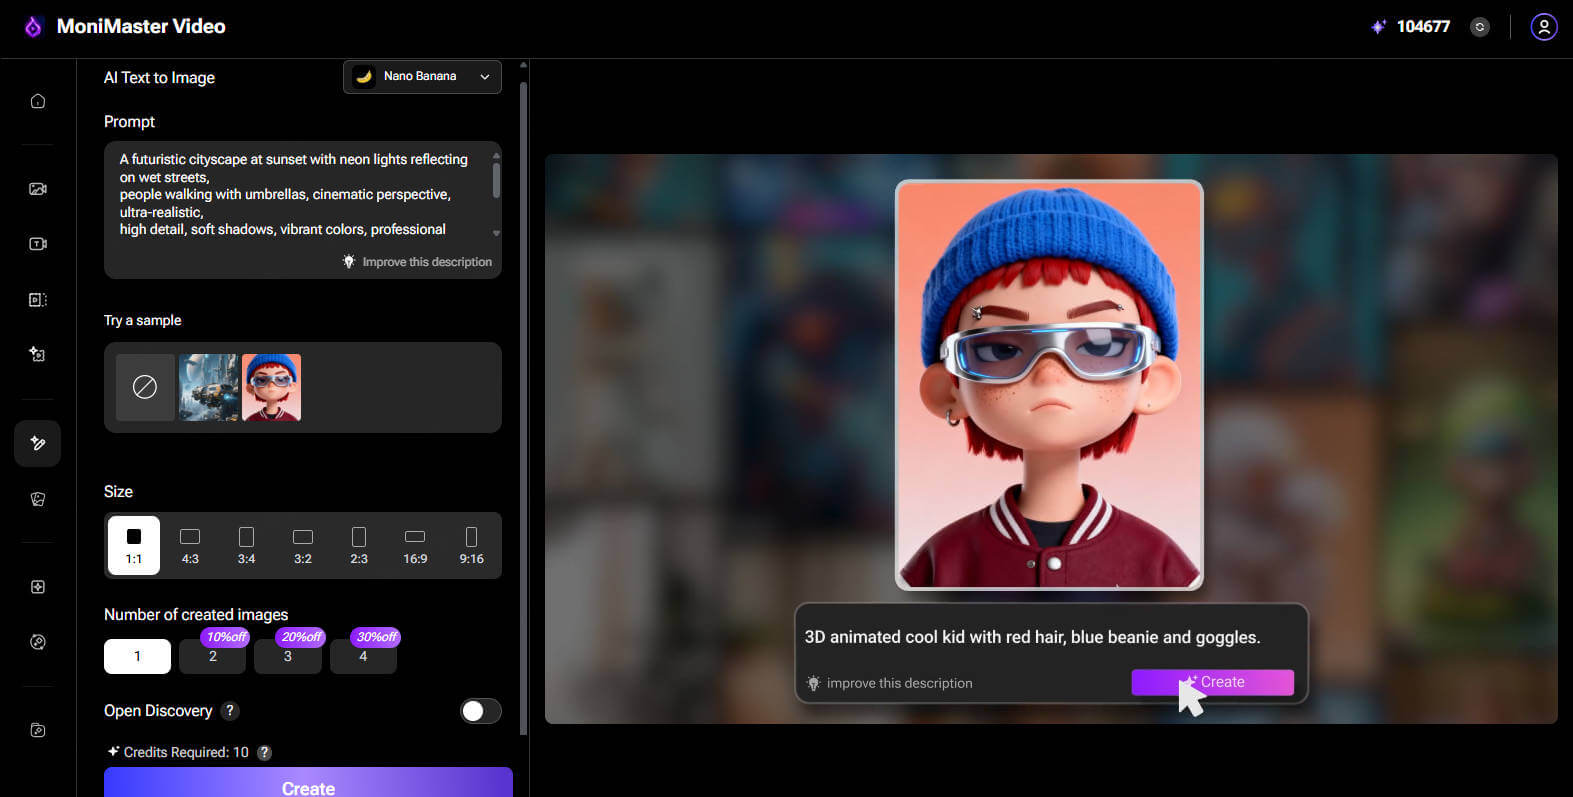Set number of created images to 2
Viewport: 1573px width, 797px height.
[x=213, y=656]
